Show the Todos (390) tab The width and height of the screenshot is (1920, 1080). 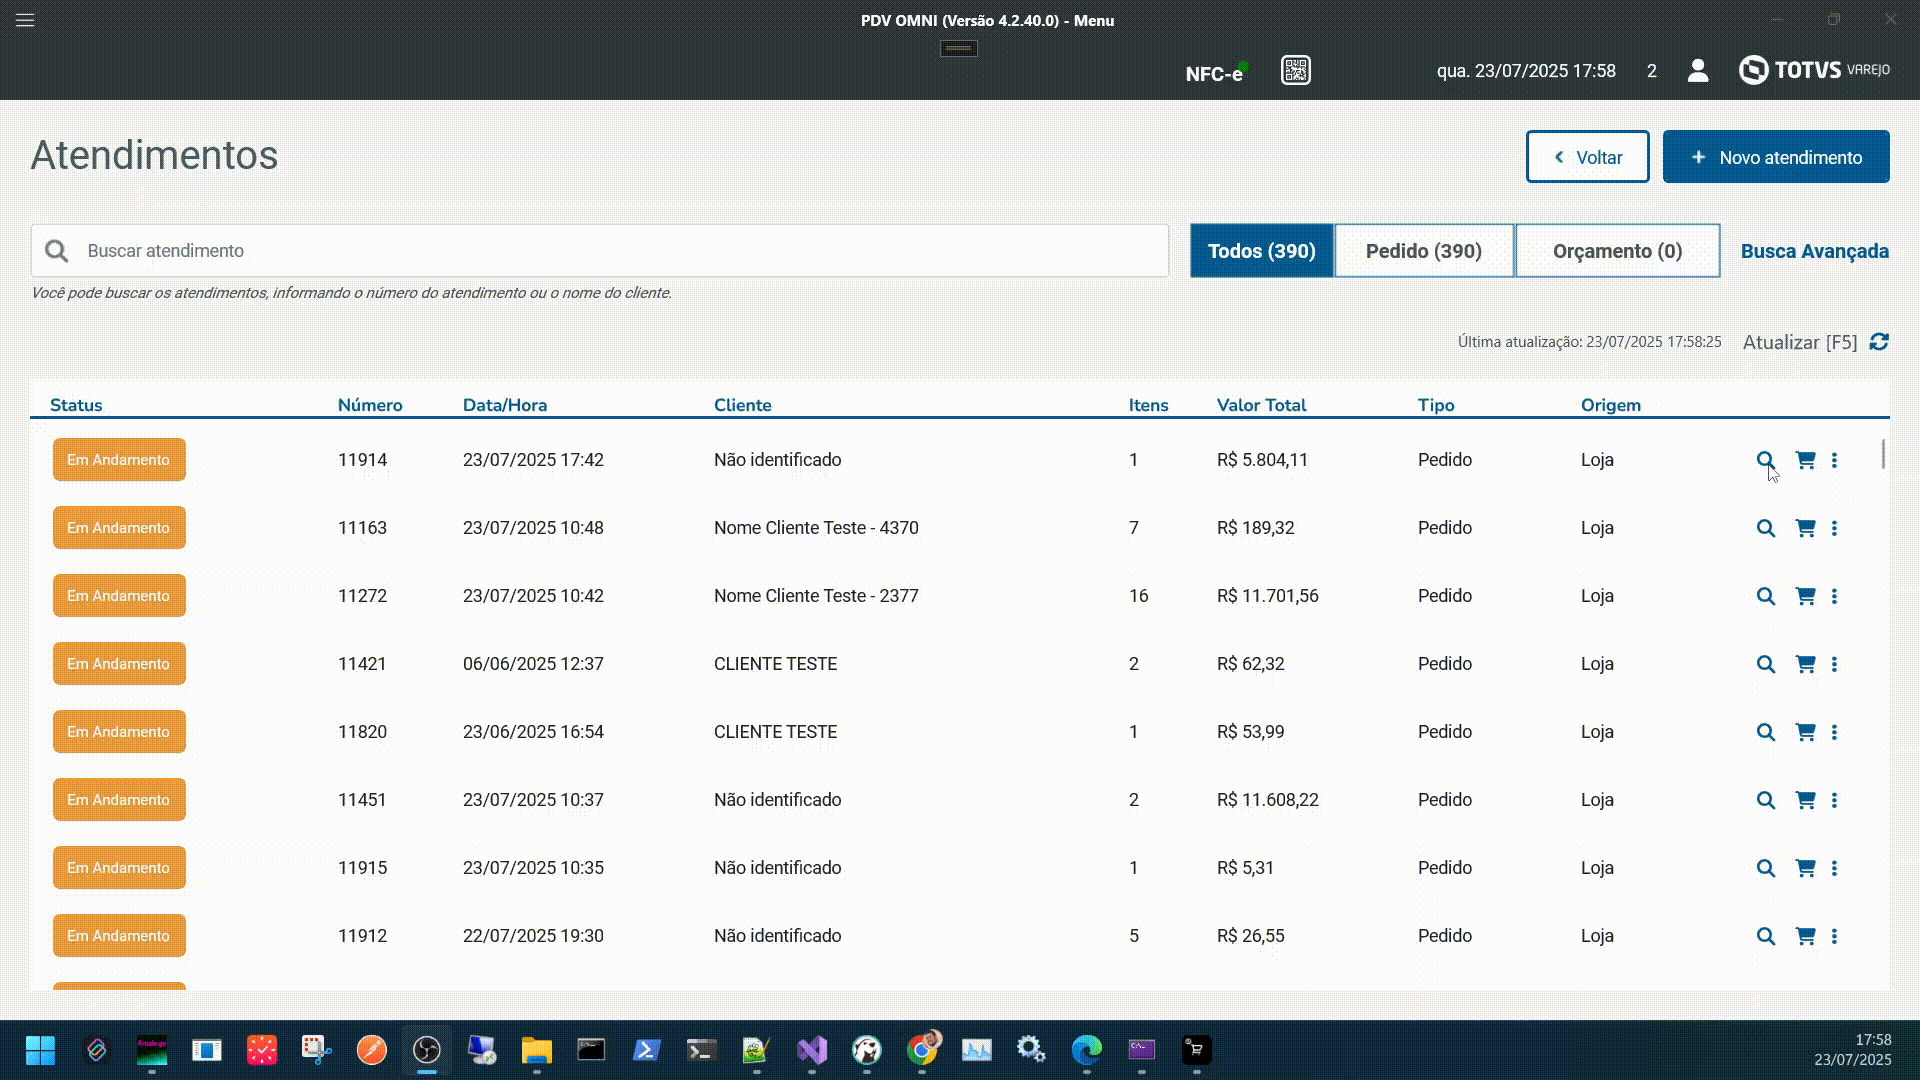pos(1261,251)
